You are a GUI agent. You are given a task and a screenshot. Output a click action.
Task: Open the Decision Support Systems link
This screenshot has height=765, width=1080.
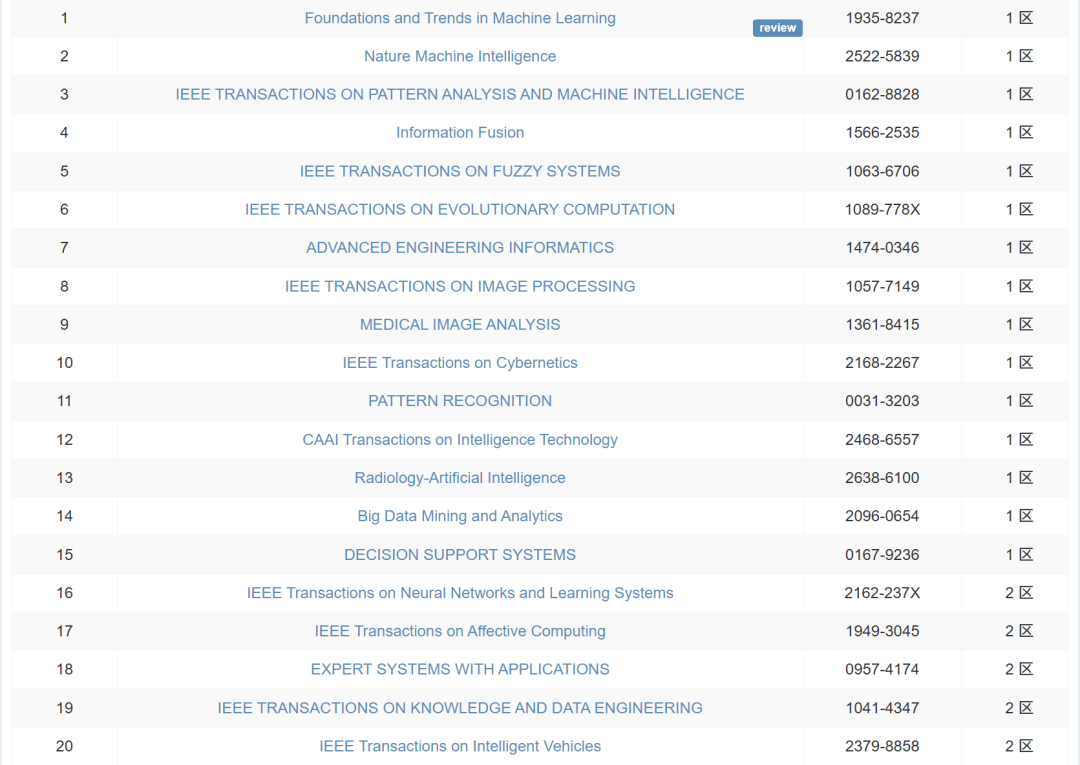[460, 554]
